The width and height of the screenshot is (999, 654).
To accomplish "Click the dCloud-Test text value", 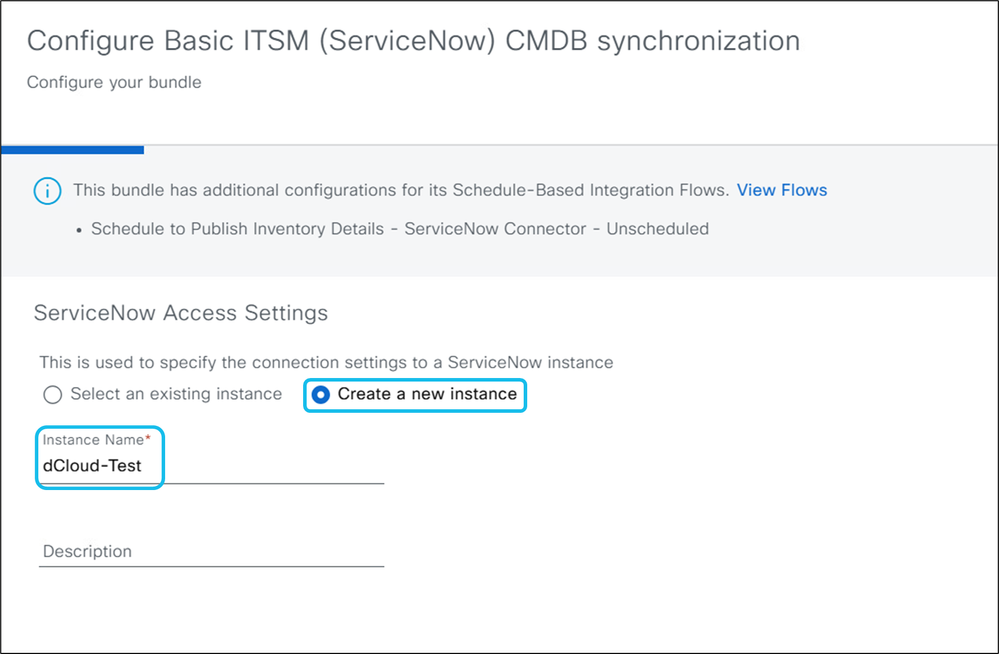I will 92,466.
